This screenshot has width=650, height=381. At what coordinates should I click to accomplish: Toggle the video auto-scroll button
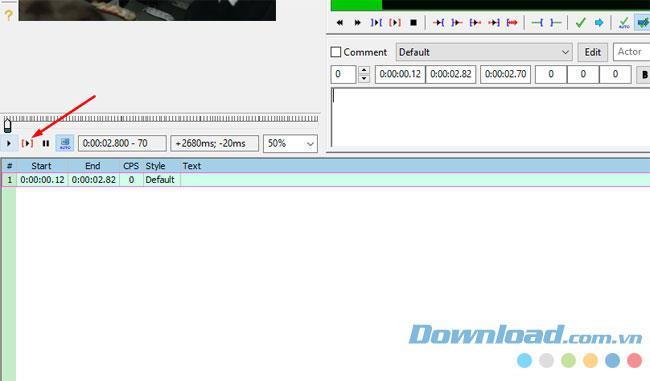65,143
